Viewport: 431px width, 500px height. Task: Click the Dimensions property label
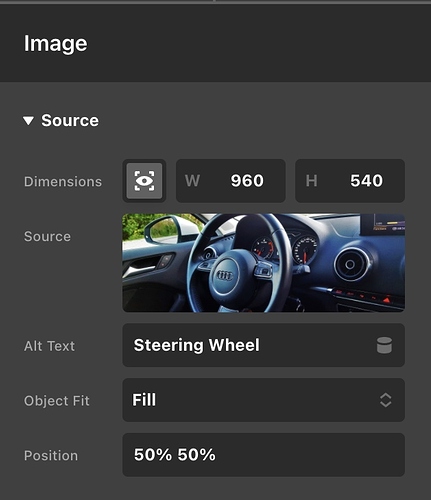(x=63, y=182)
